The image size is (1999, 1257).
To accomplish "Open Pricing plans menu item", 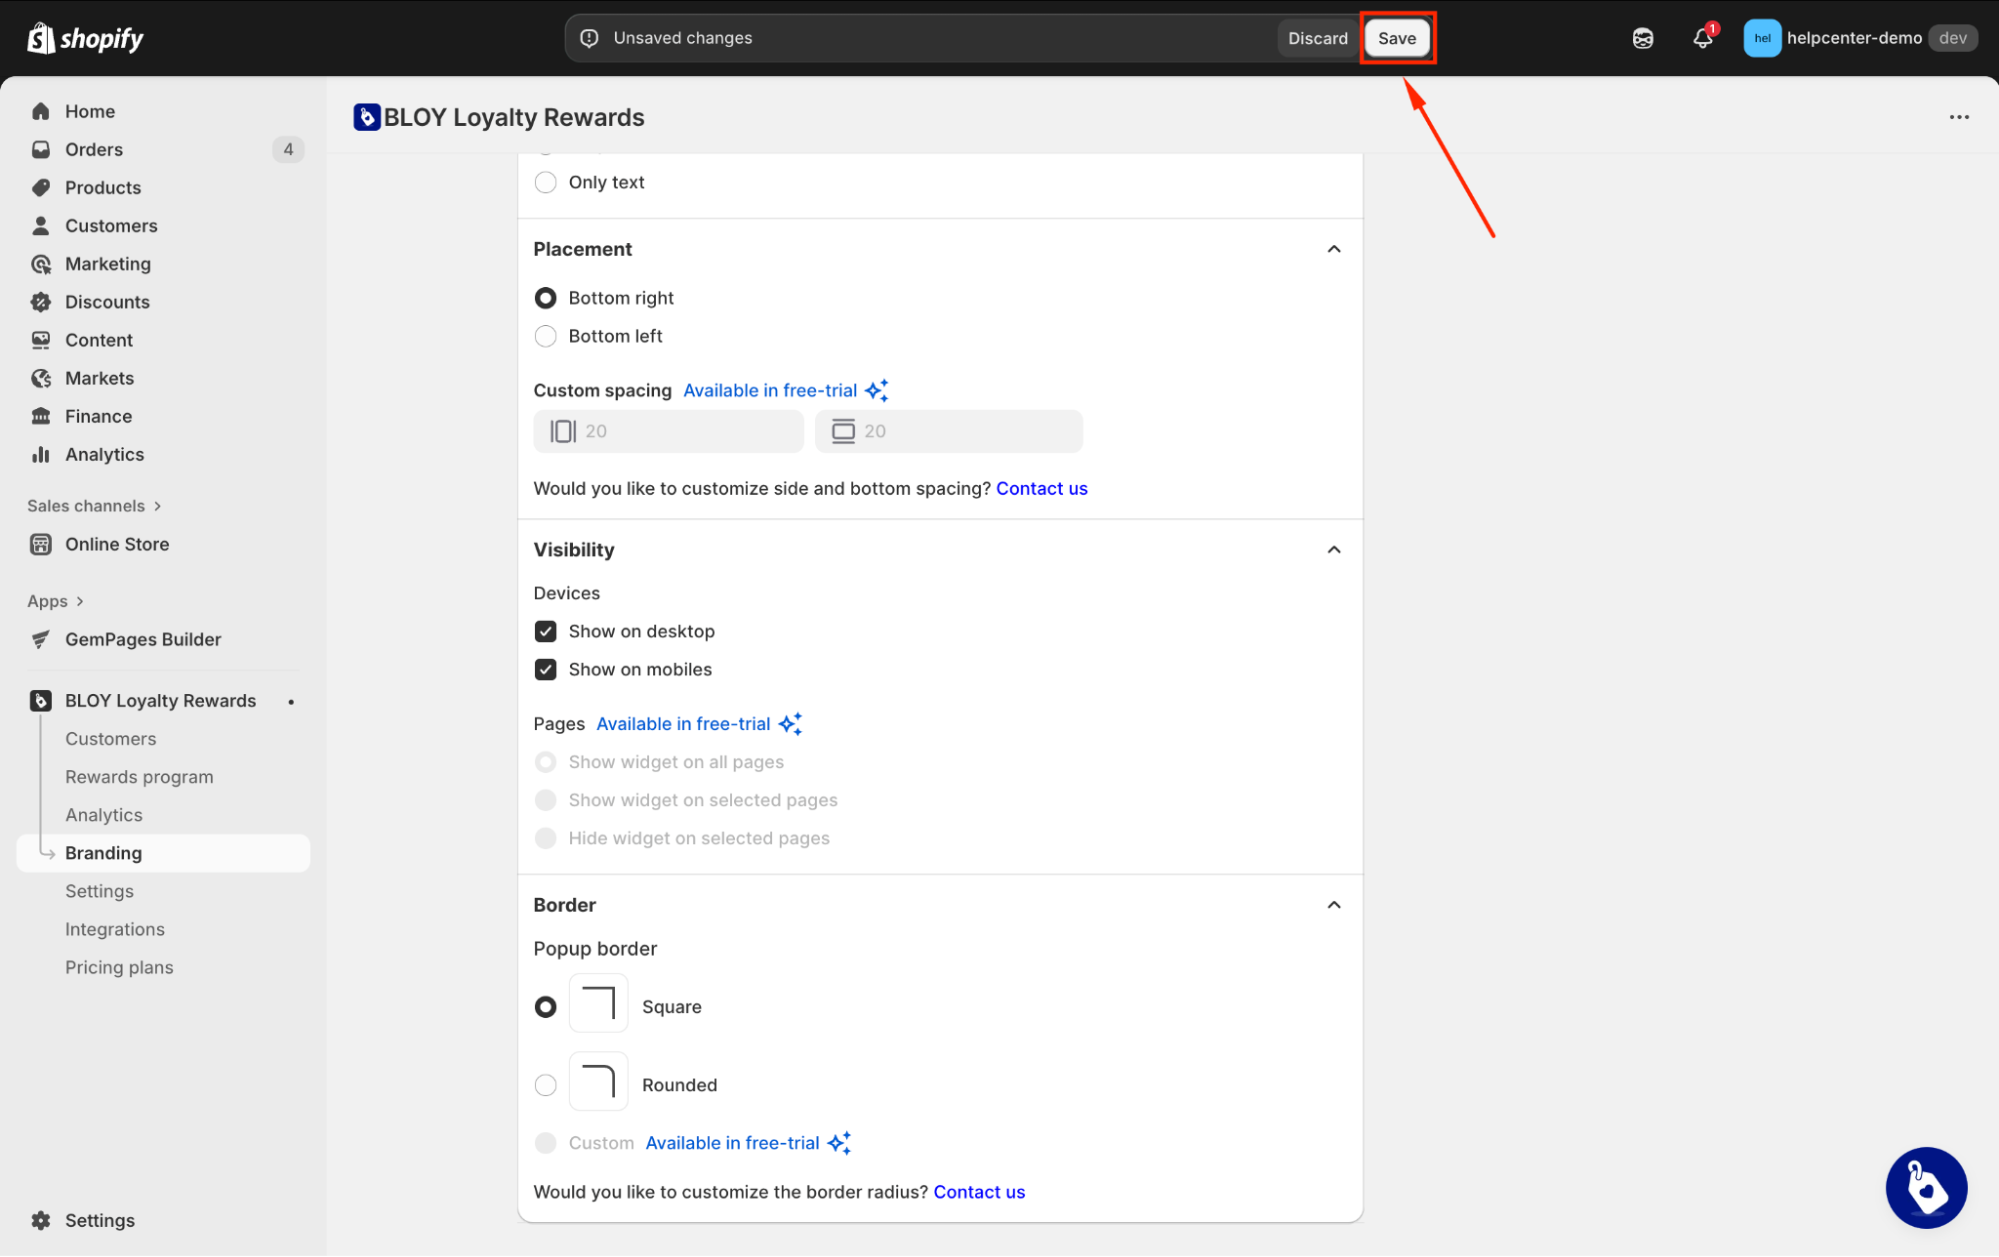I will (119, 967).
